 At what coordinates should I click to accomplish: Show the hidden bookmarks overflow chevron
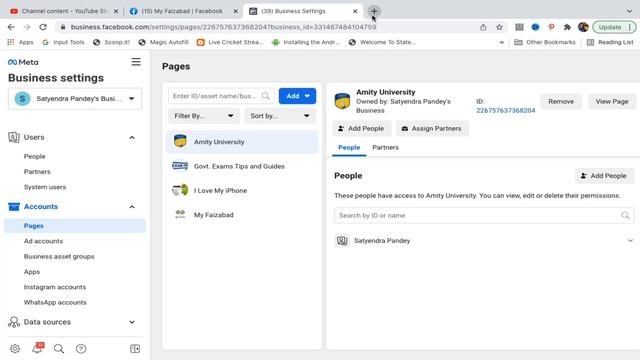pyautogui.click(x=501, y=42)
